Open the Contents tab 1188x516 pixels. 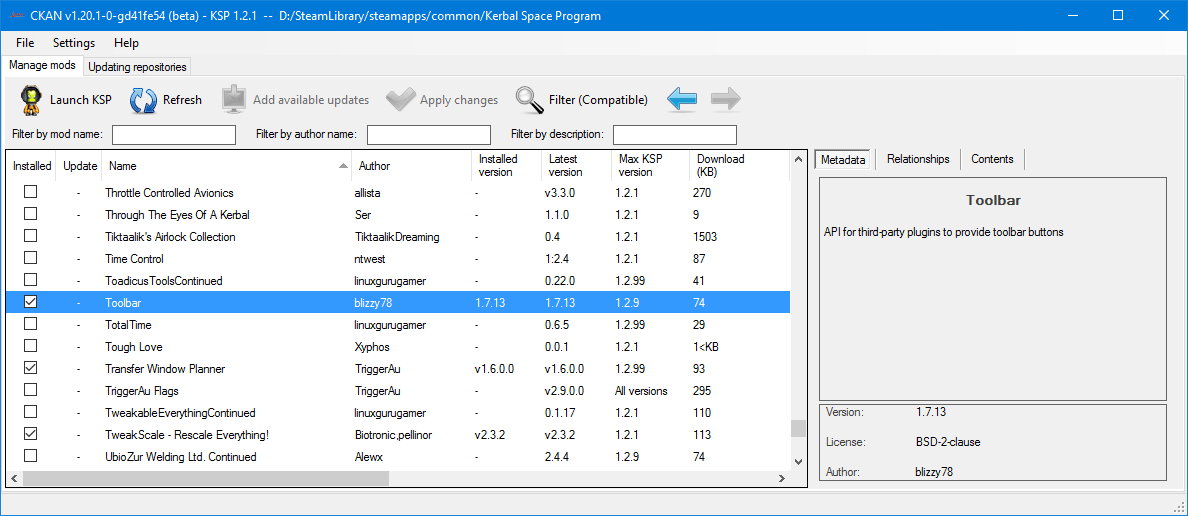[x=992, y=159]
